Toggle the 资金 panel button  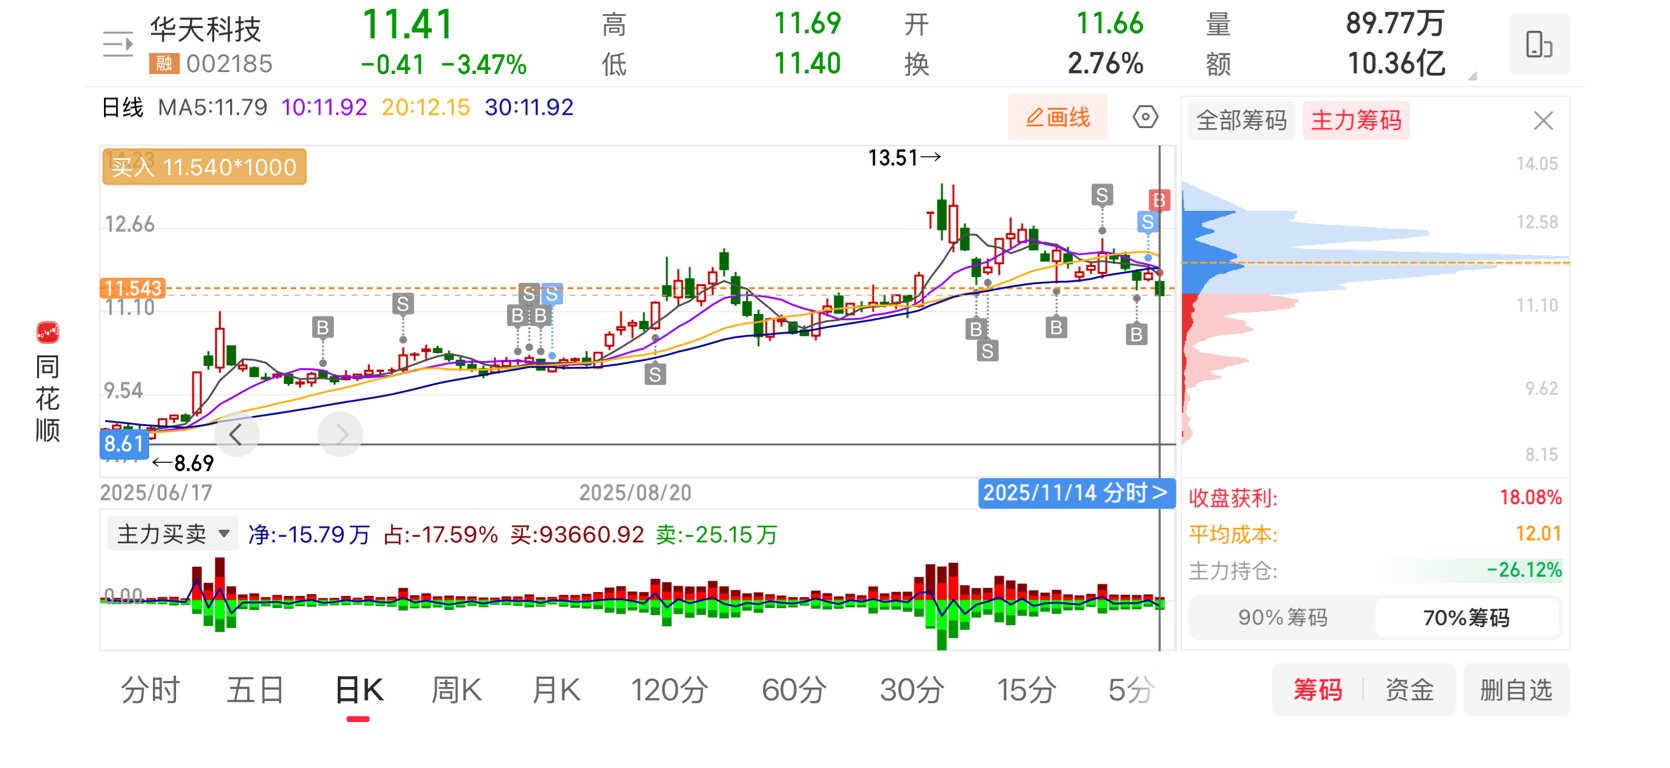tap(1409, 690)
